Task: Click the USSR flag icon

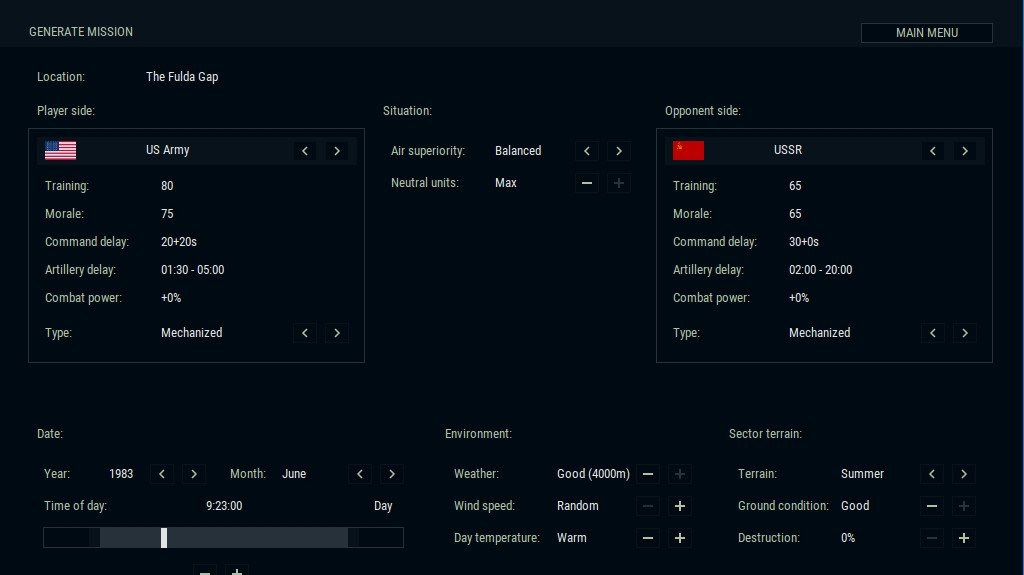Action: click(x=688, y=151)
